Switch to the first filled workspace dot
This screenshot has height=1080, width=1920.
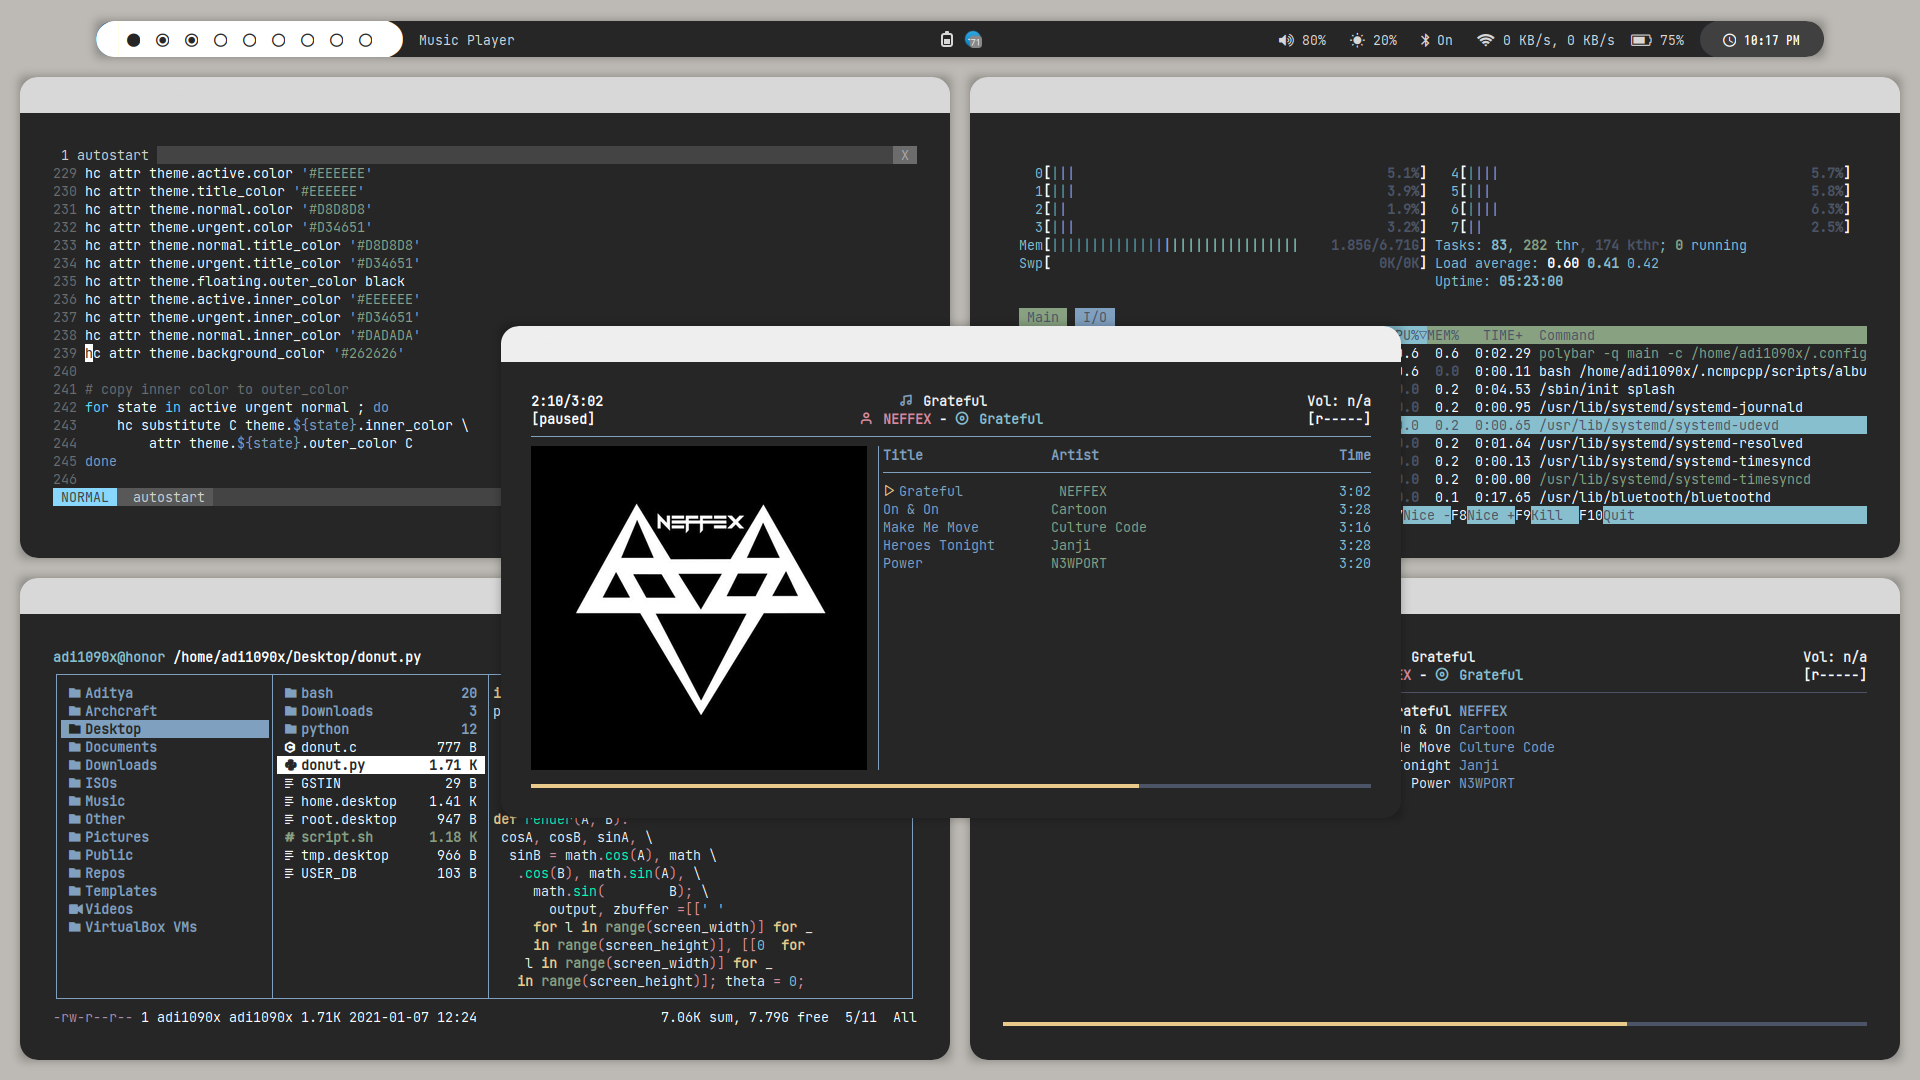[x=134, y=40]
